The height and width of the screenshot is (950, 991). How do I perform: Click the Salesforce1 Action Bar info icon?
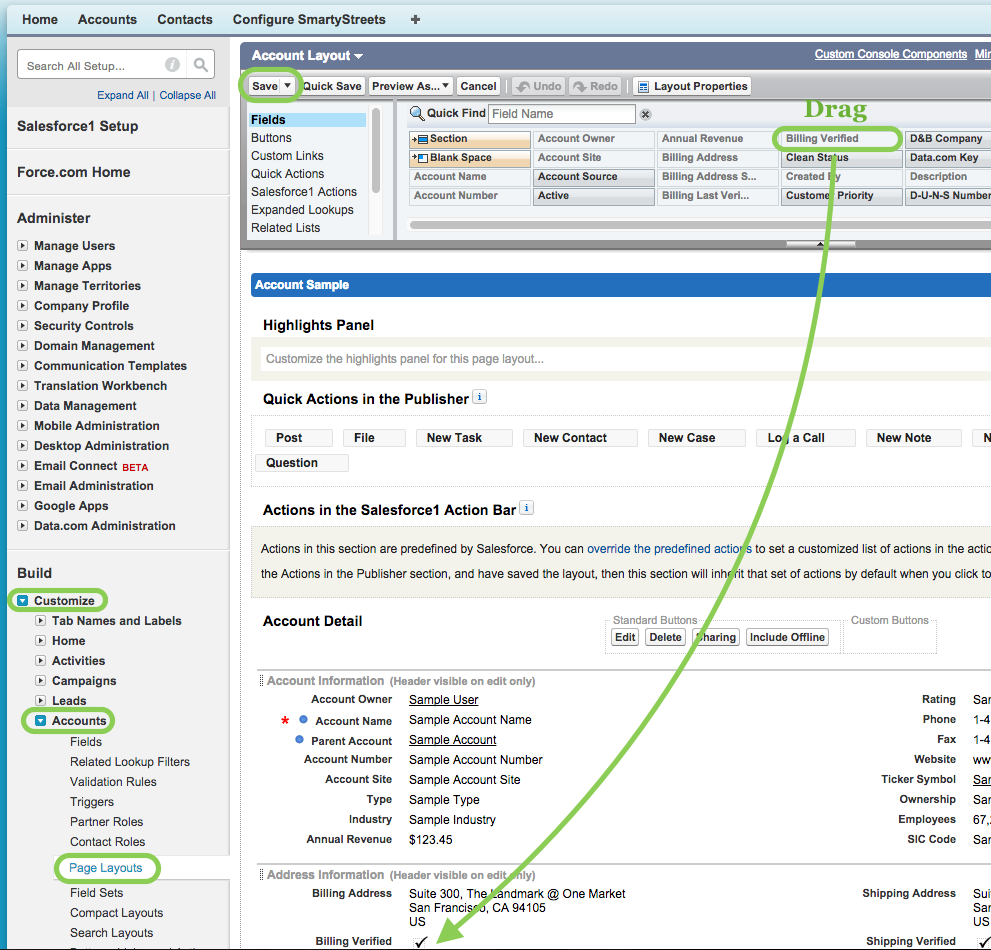527,508
